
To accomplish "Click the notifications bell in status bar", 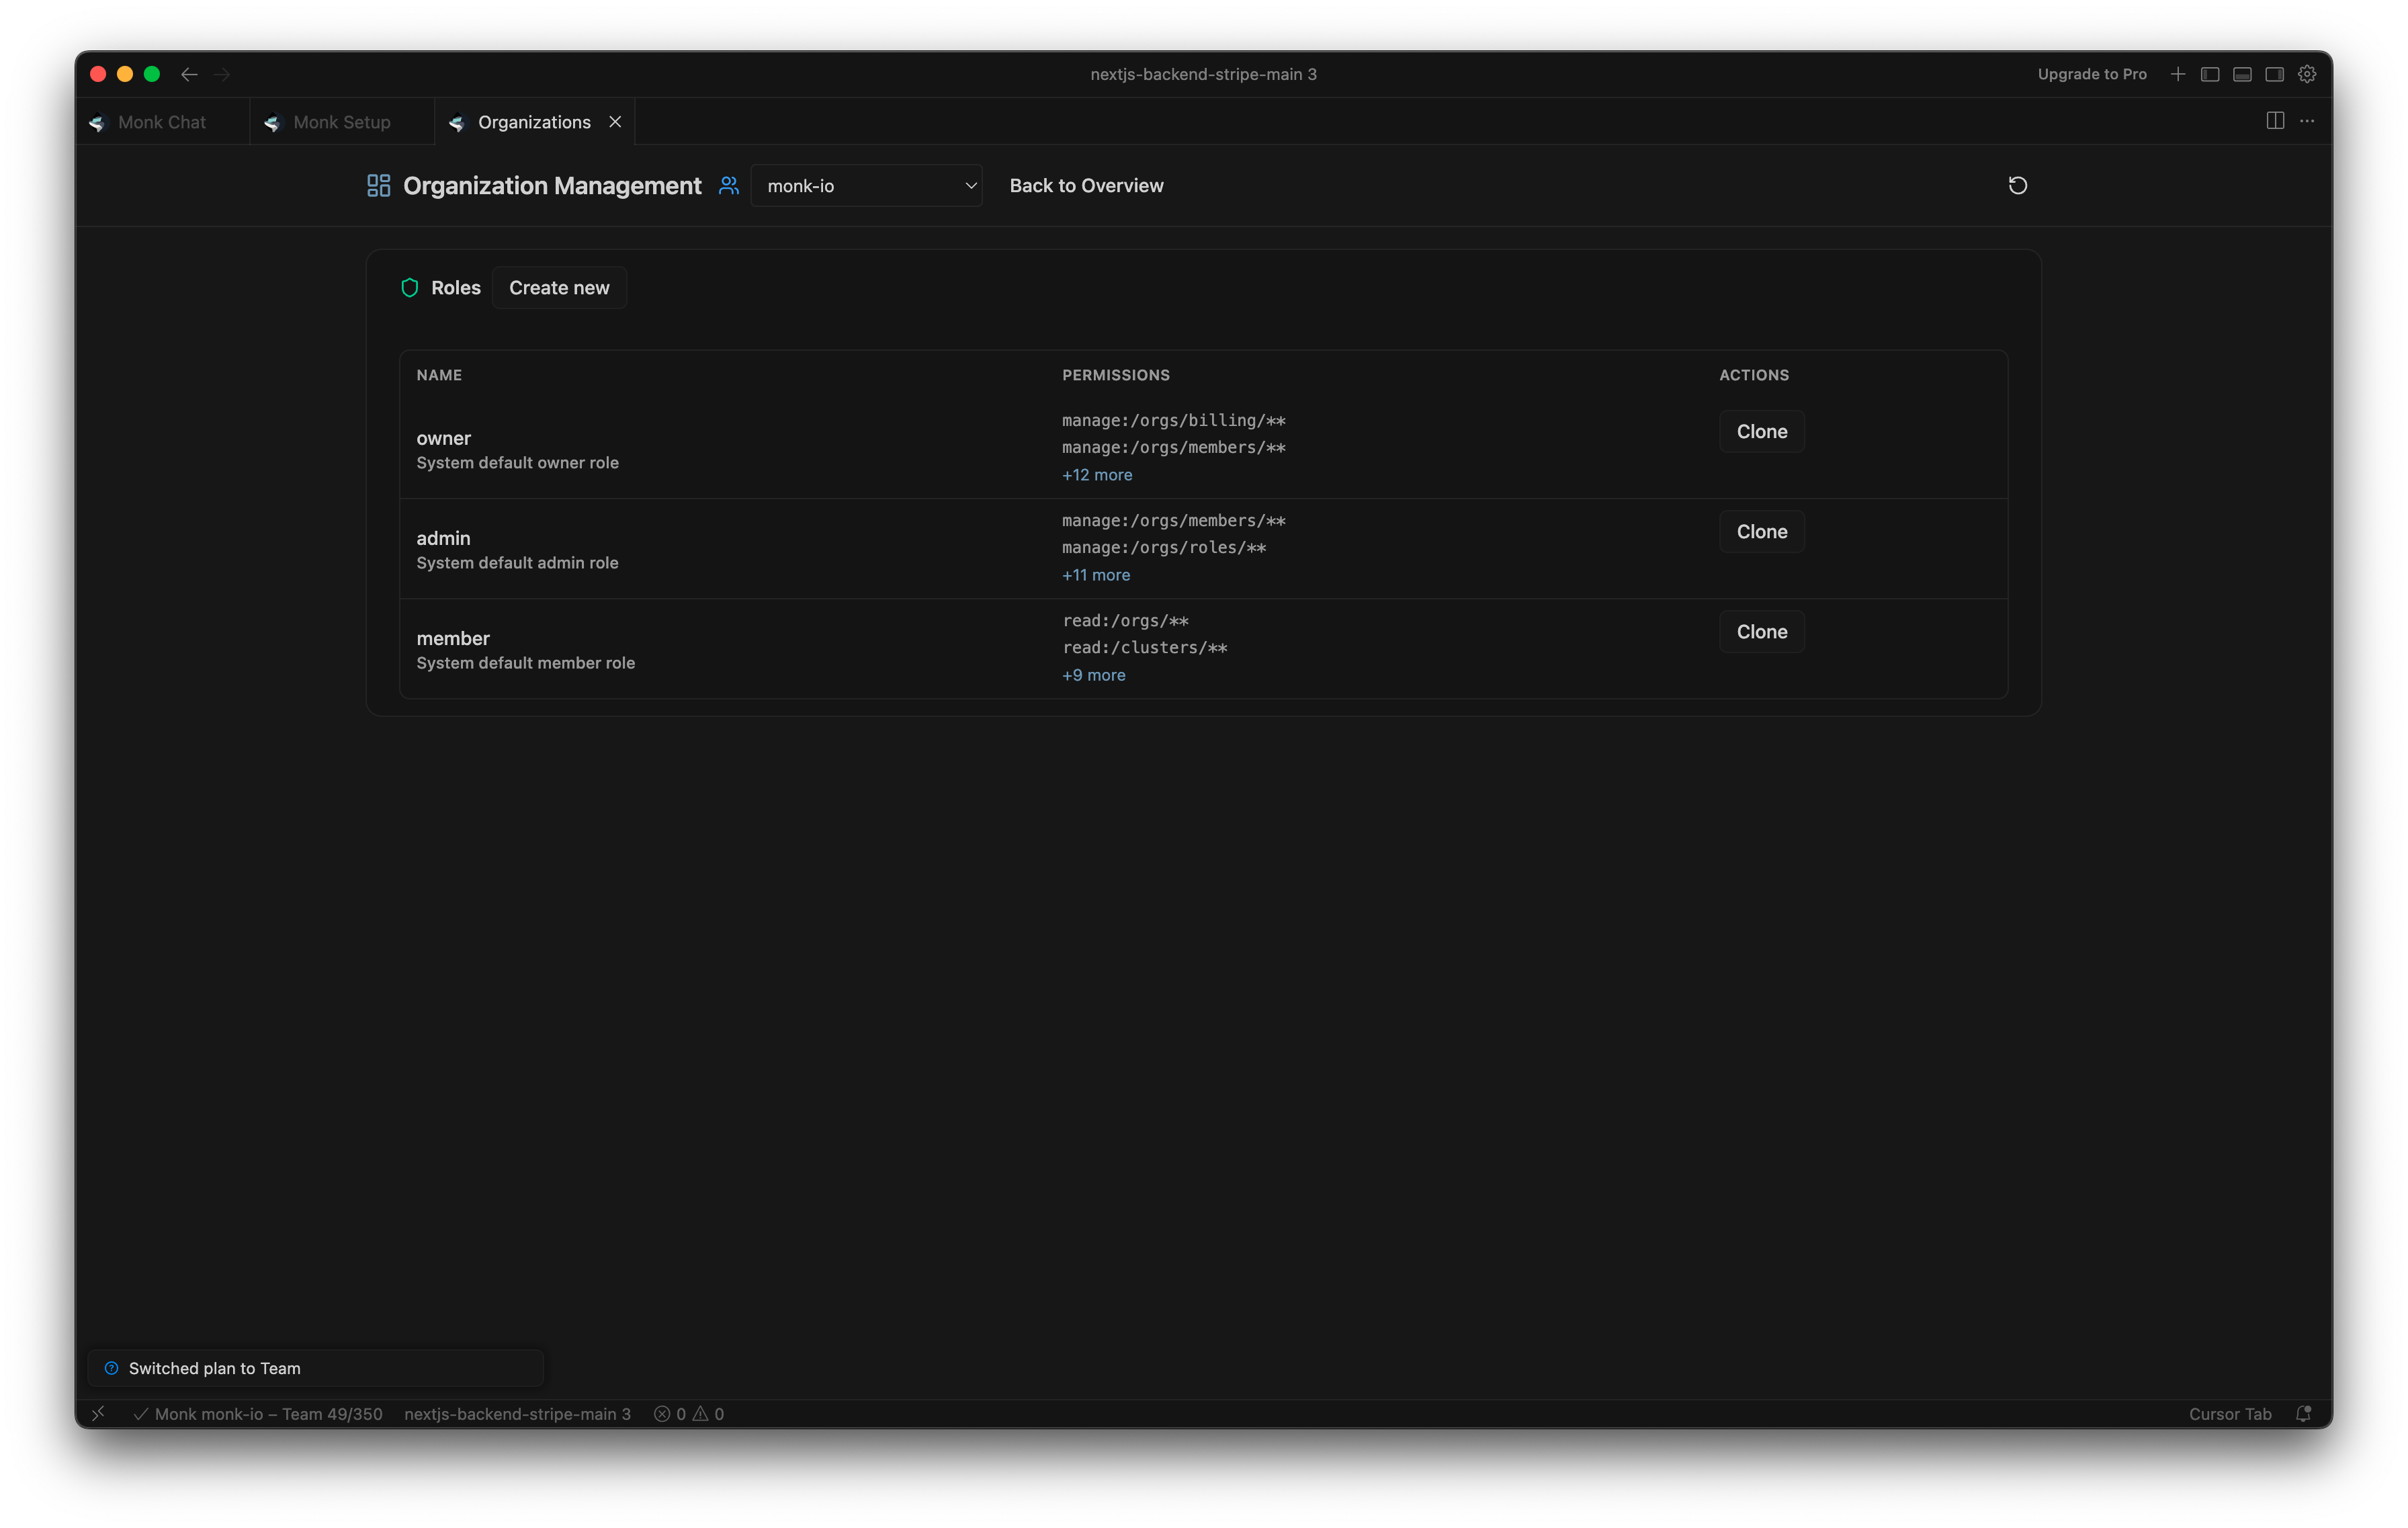I will point(2304,1413).
